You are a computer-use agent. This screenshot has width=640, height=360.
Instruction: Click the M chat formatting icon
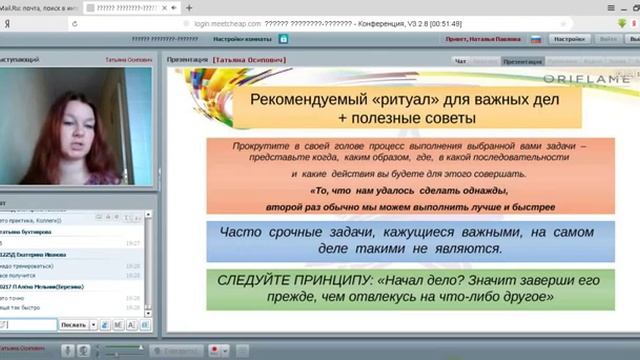point(118,325)
